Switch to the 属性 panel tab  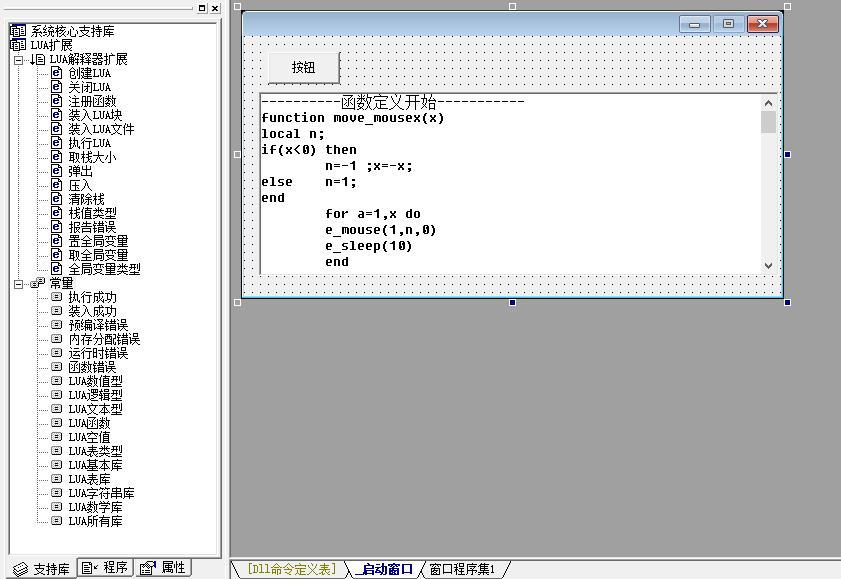click(x=163, y=567)
